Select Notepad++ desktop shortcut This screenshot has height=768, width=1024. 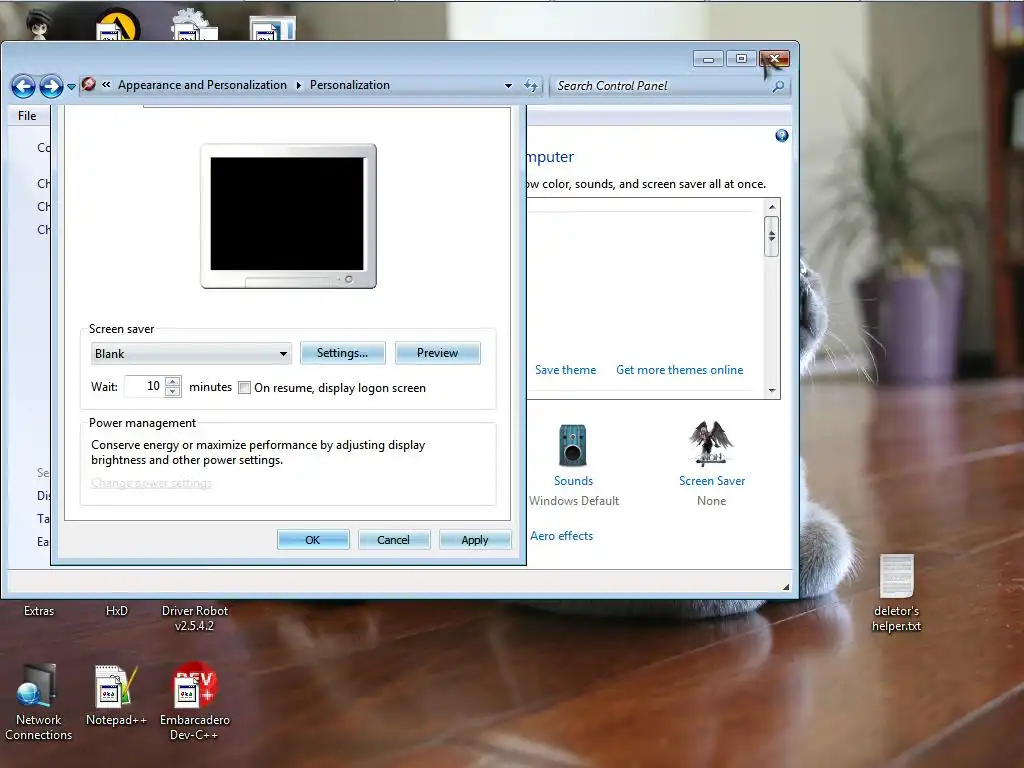116,694
